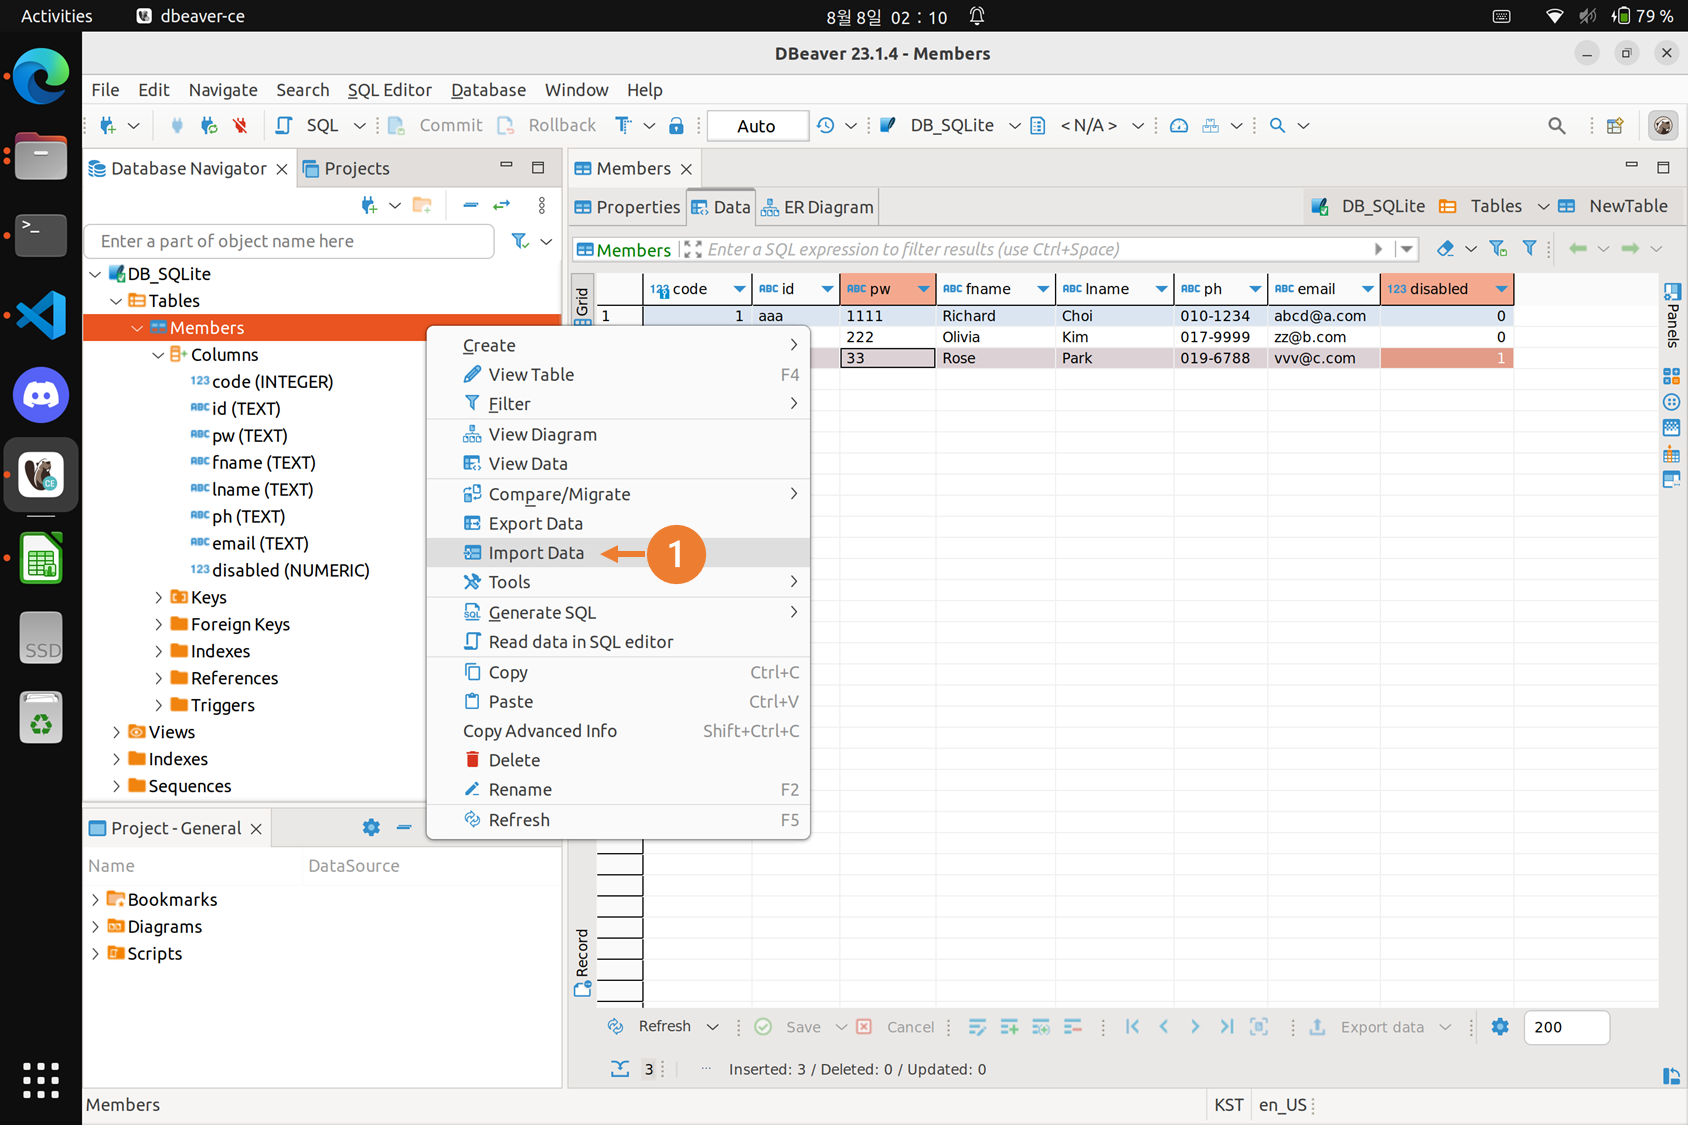Click the new connection plug icon in the toolbar
Viewport: 1688px width, 1125px height.
[108, 126]
